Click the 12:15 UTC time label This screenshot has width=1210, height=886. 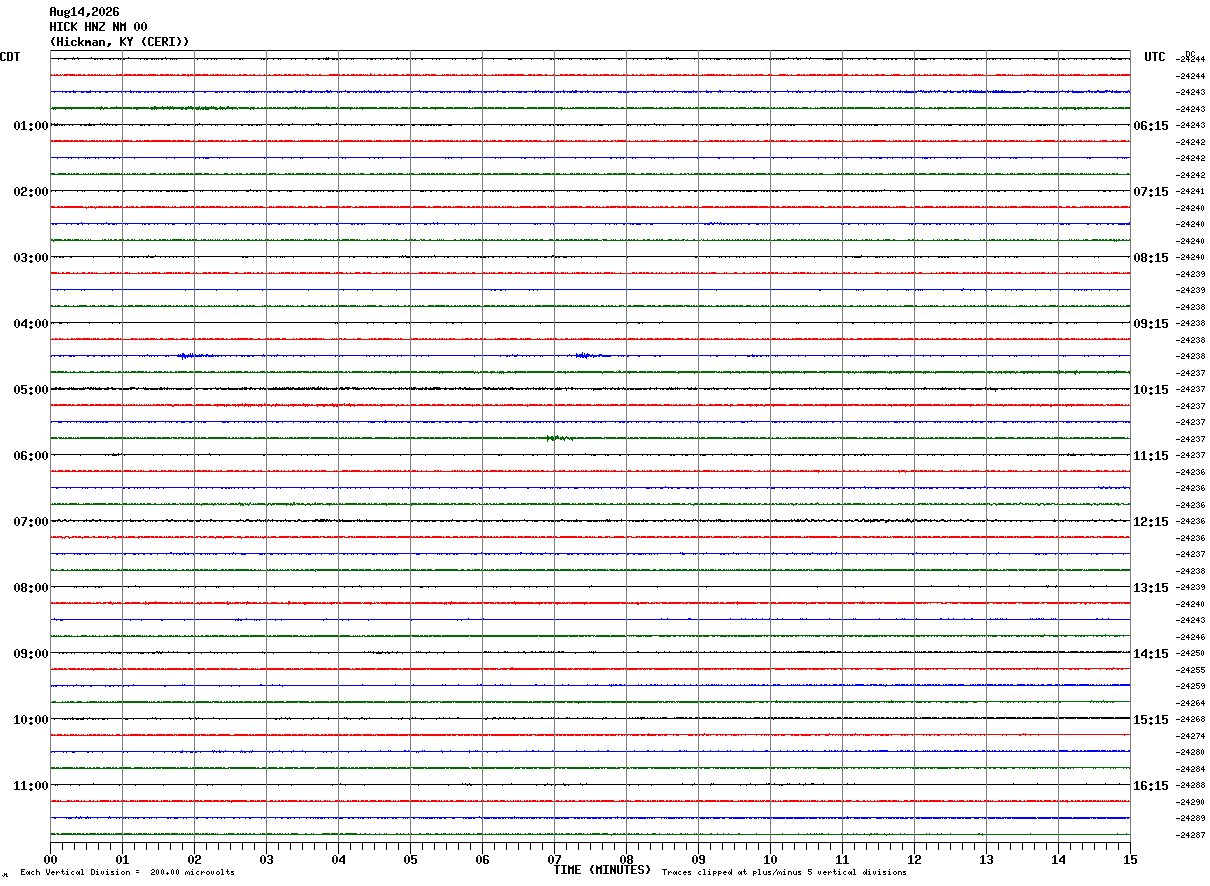point(1150,522)
